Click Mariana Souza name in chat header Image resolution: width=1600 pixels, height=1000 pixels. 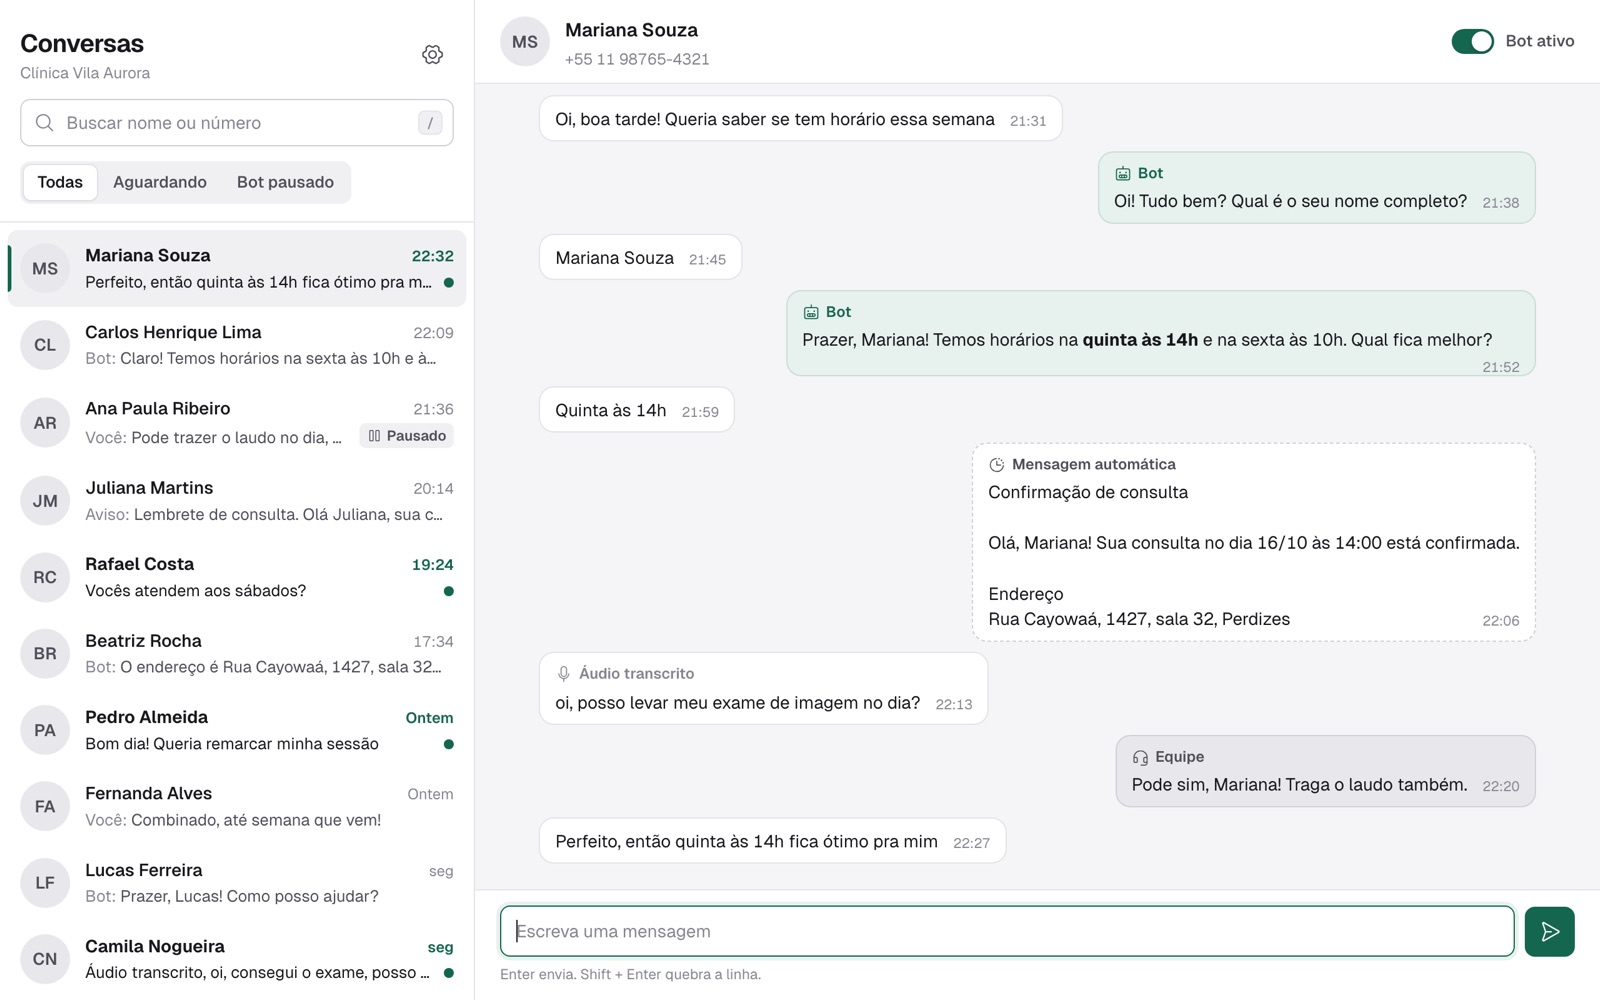[x=631, y=30]
